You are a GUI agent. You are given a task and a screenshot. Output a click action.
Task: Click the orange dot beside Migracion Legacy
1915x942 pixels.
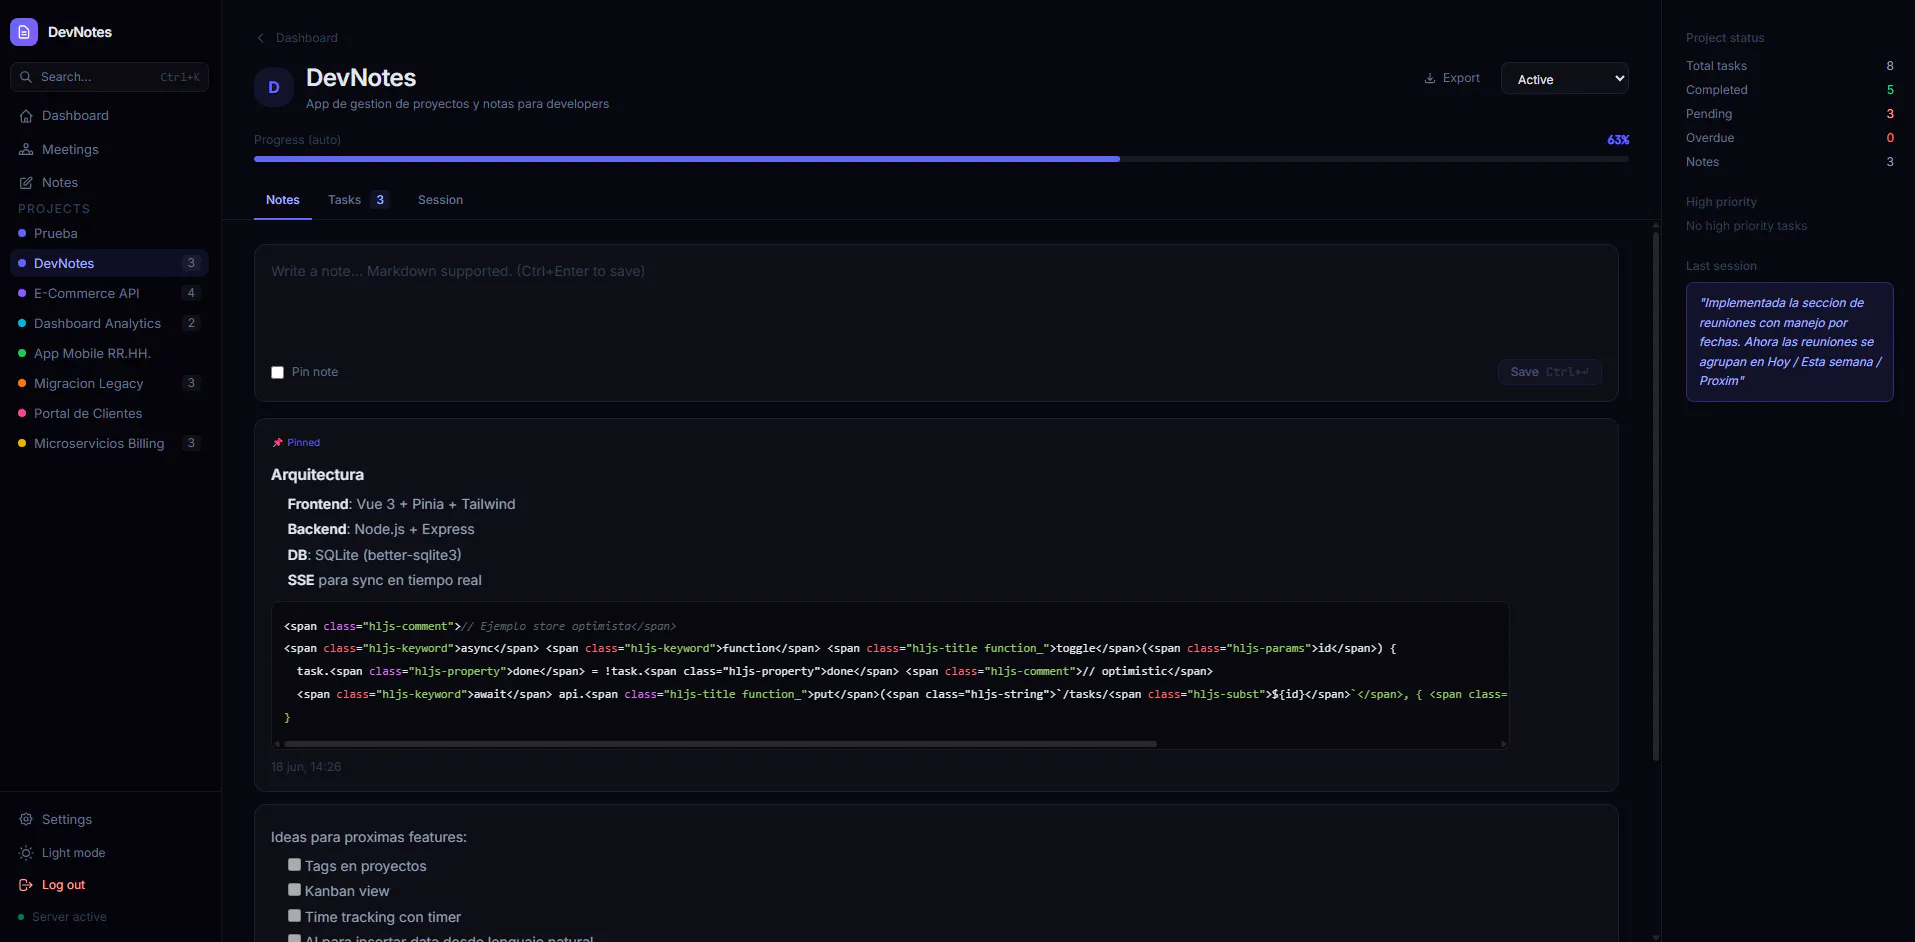coord(22,383)
